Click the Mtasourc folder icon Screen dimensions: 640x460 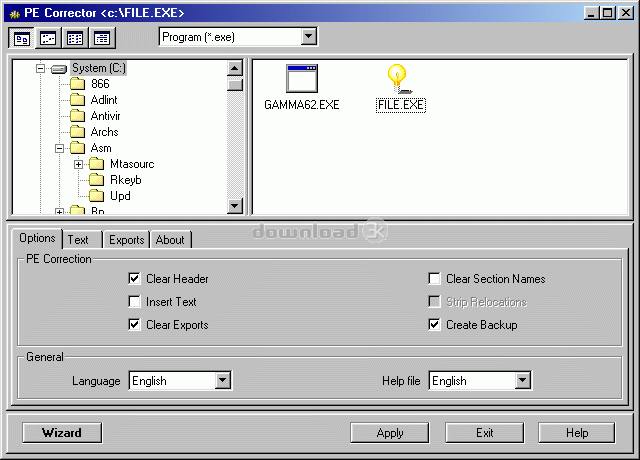coord(96,164)
